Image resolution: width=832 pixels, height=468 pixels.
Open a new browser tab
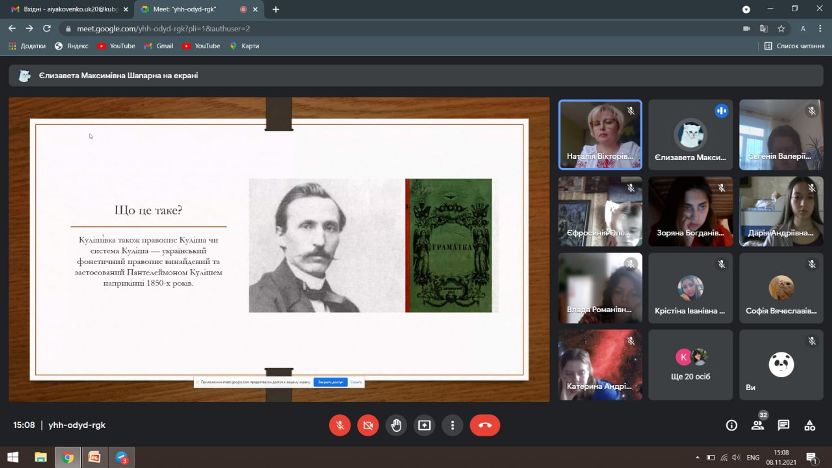pos(275,9)
